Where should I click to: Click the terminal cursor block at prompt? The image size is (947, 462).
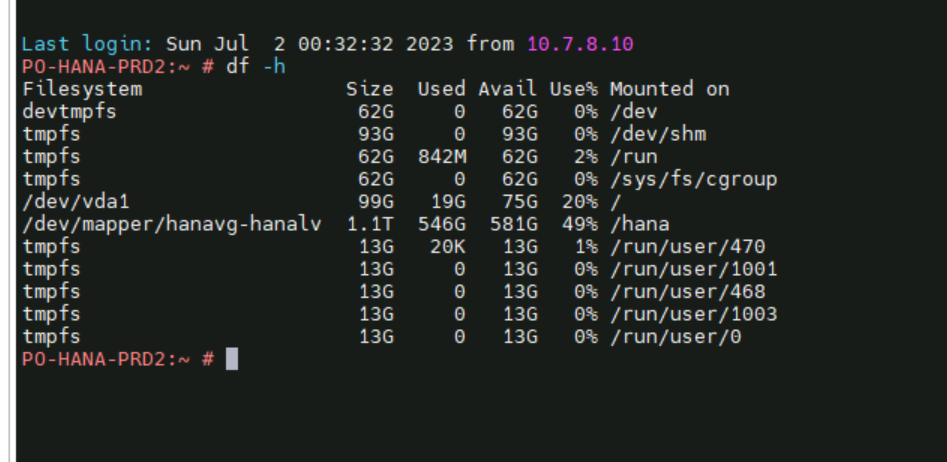click(x=232, y=359)
